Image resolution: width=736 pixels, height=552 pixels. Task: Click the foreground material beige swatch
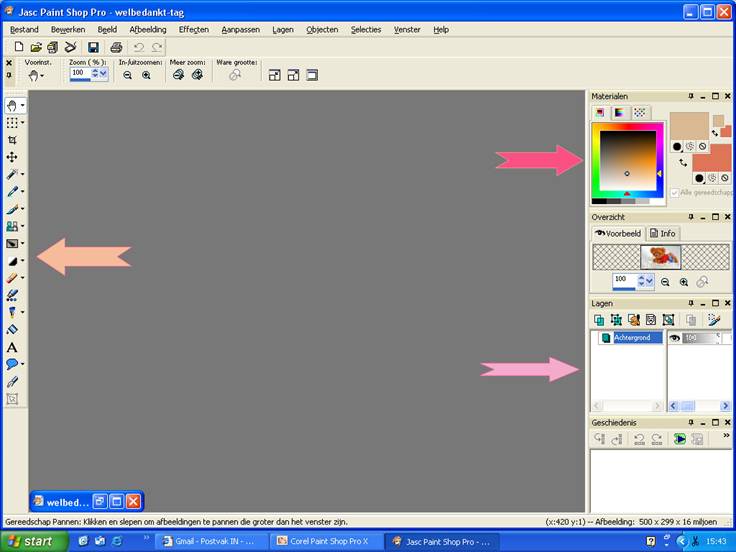[689, 126]
